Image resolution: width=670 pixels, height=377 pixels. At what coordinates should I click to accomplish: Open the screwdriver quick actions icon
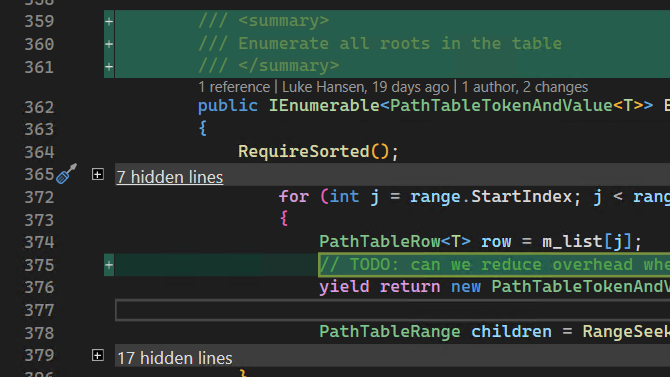point(66,174)
